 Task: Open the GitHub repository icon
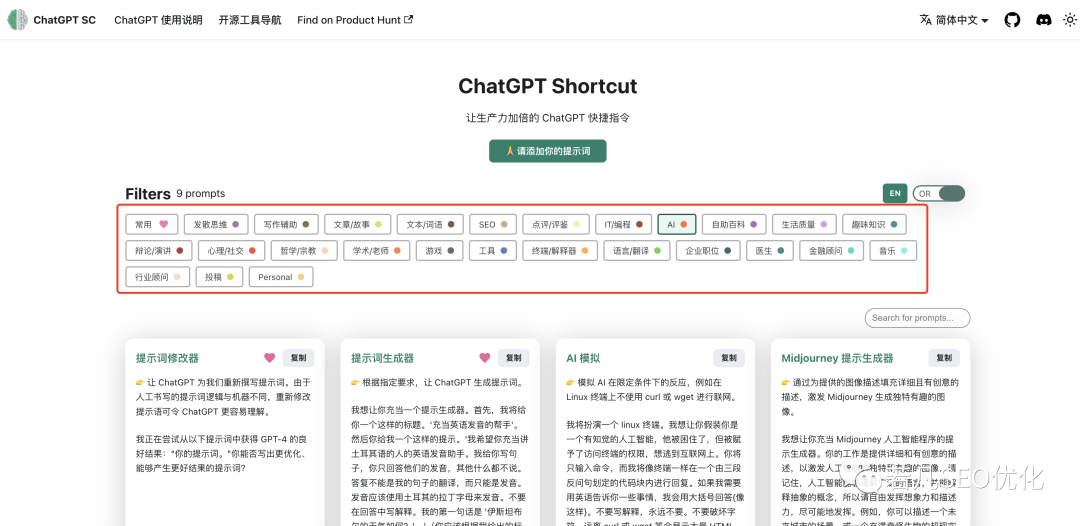[x=1012, y=20]
